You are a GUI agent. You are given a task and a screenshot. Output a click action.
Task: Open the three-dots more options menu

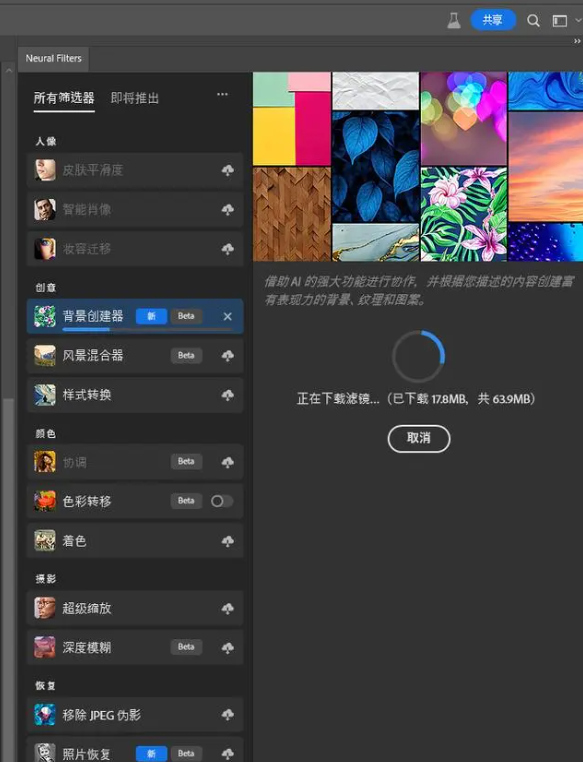coord(222,94)
